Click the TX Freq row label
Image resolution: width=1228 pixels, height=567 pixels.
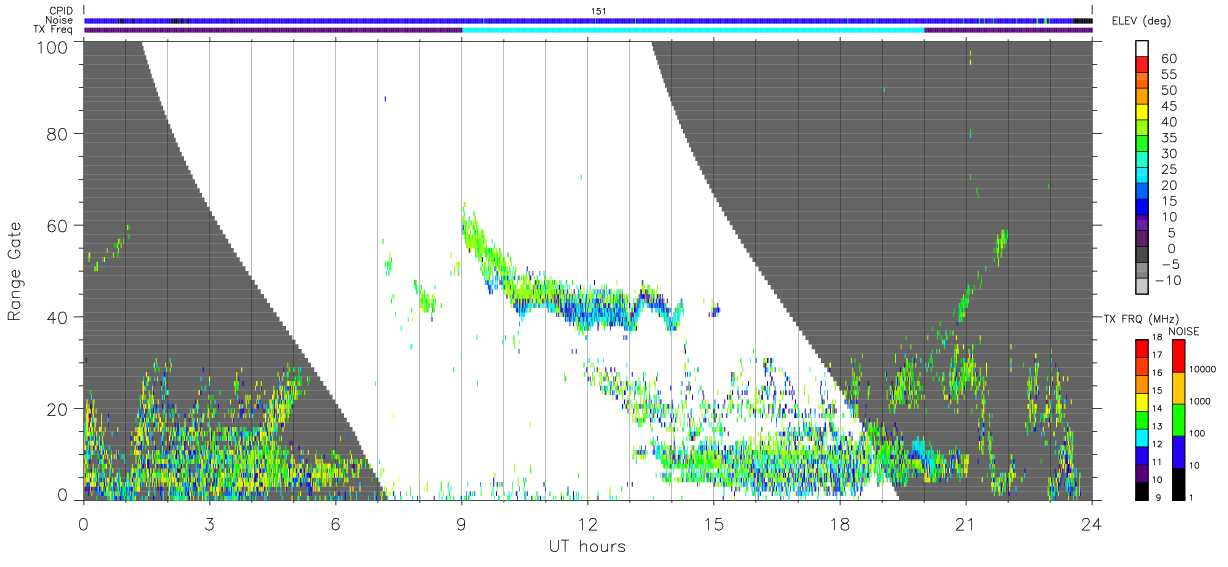[x=54, y=29]
